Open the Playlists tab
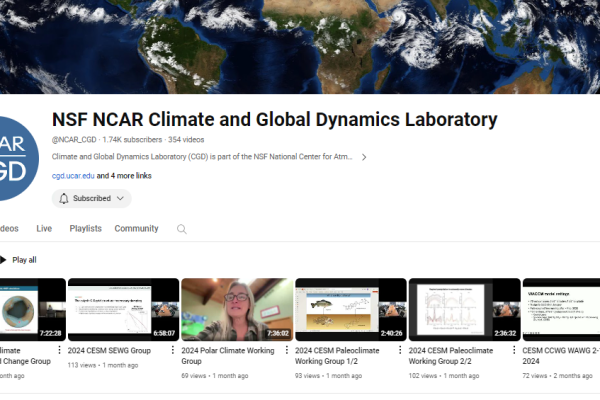Image resolution: width=600 pixels, height=400 pixels. click(x=85, y=229)
